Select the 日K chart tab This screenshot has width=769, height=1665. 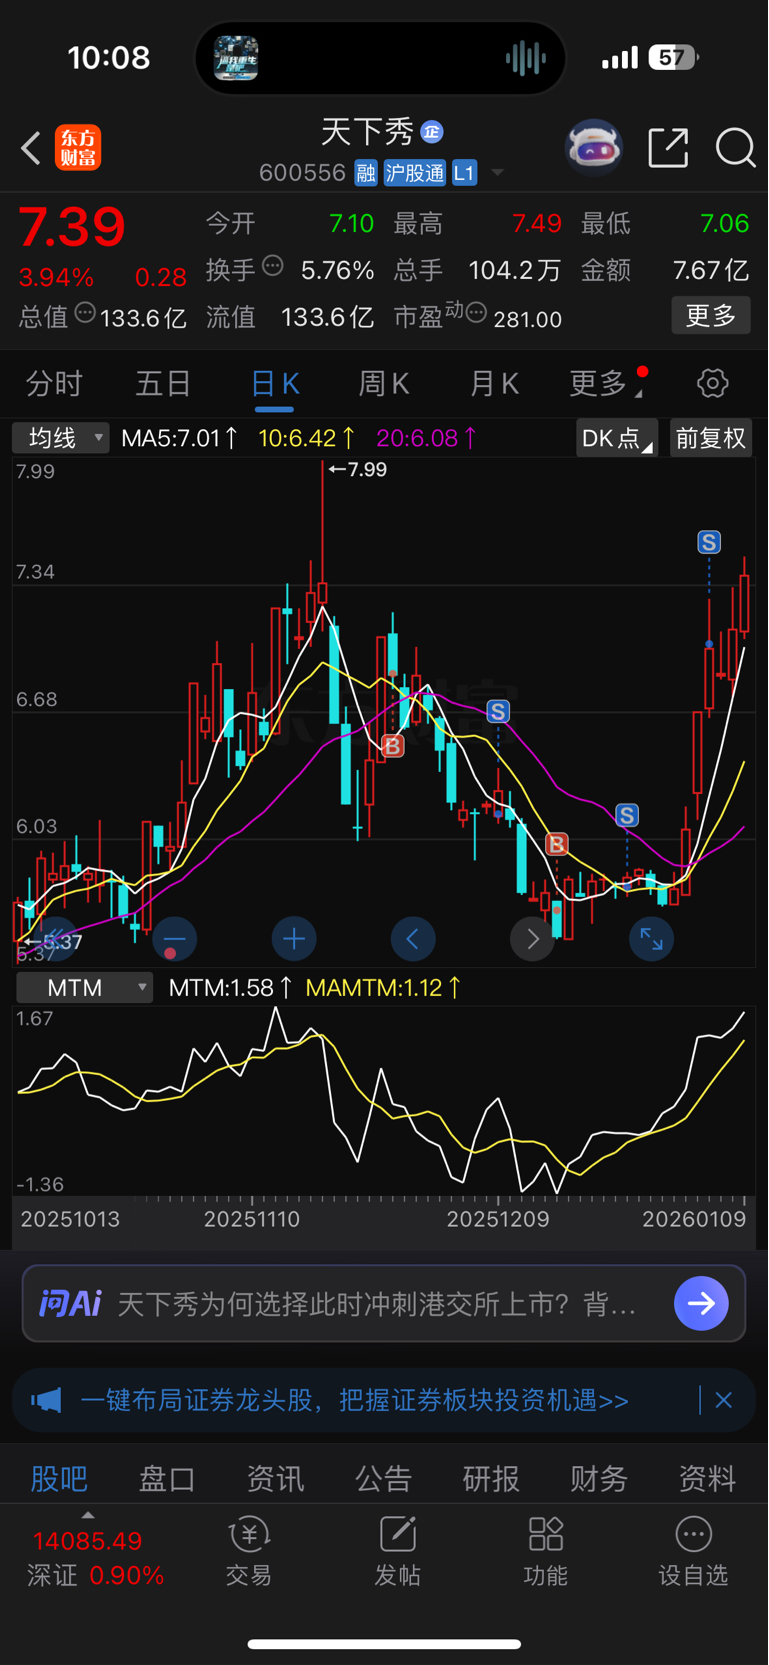pyautogui.click(x=274, y=384)
